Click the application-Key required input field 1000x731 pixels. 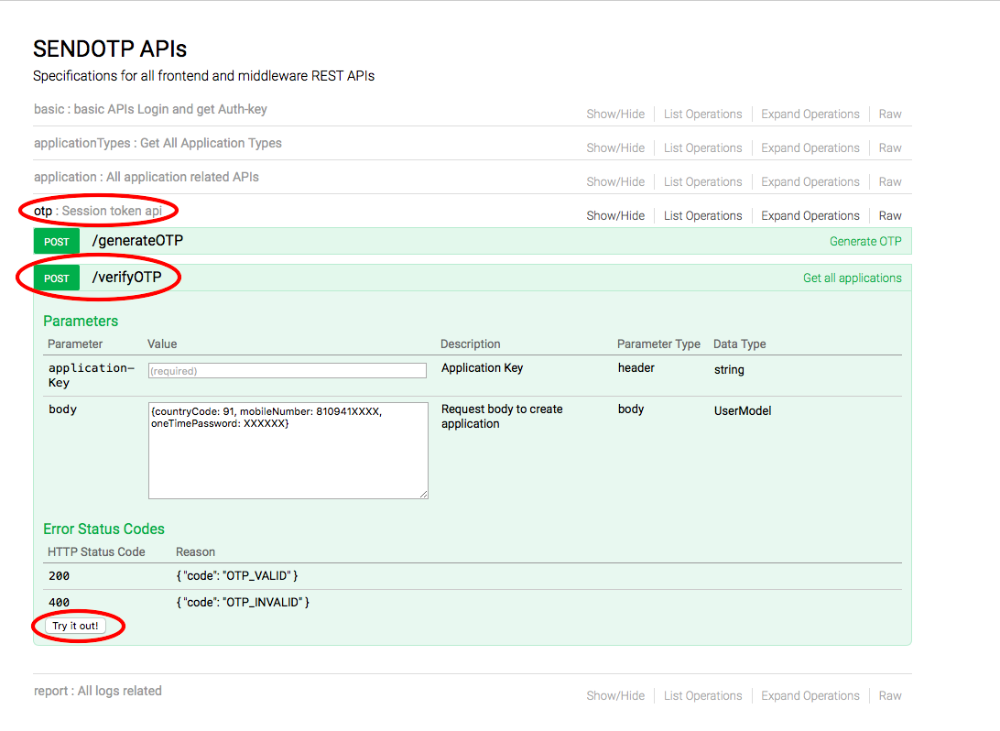point(287,371)
